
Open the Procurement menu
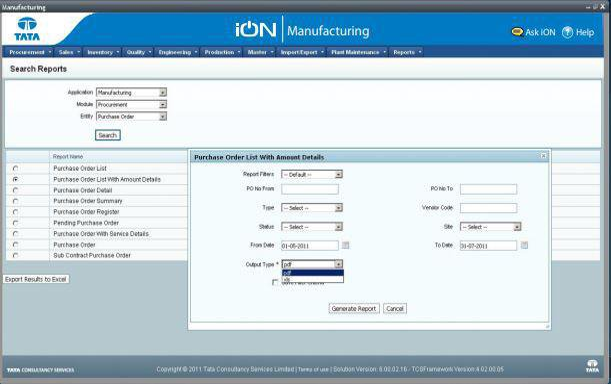[x=30, y=52]
